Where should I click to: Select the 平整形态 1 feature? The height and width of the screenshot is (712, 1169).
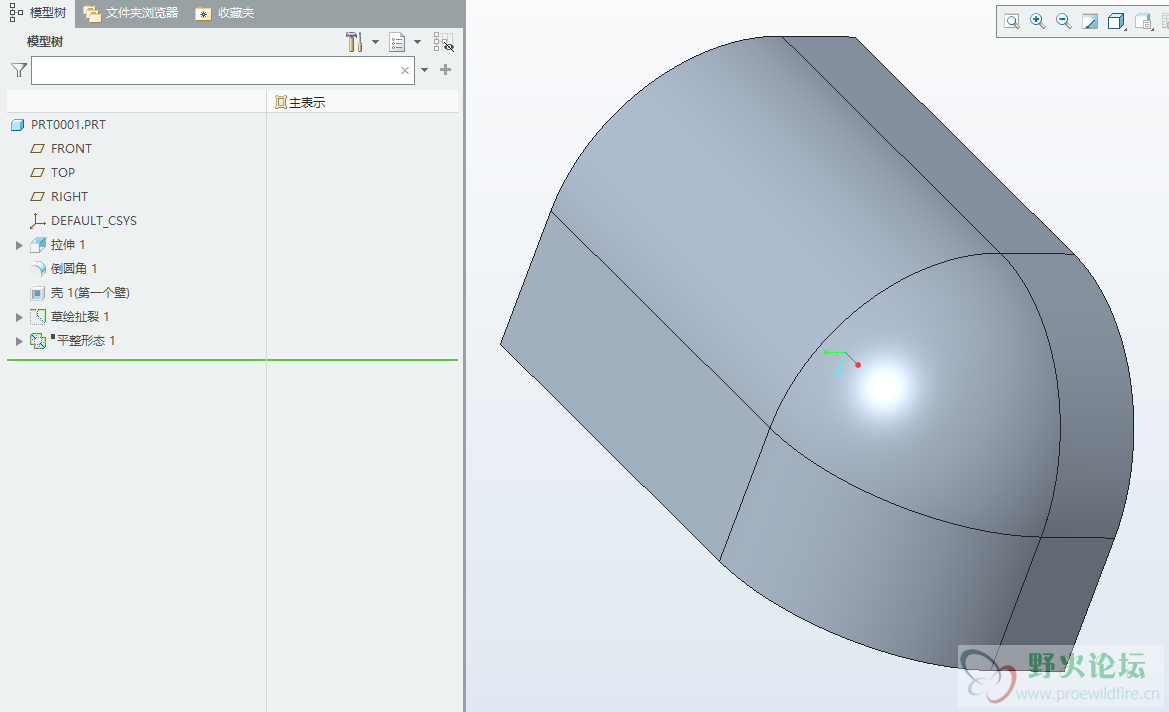point(86,341)
